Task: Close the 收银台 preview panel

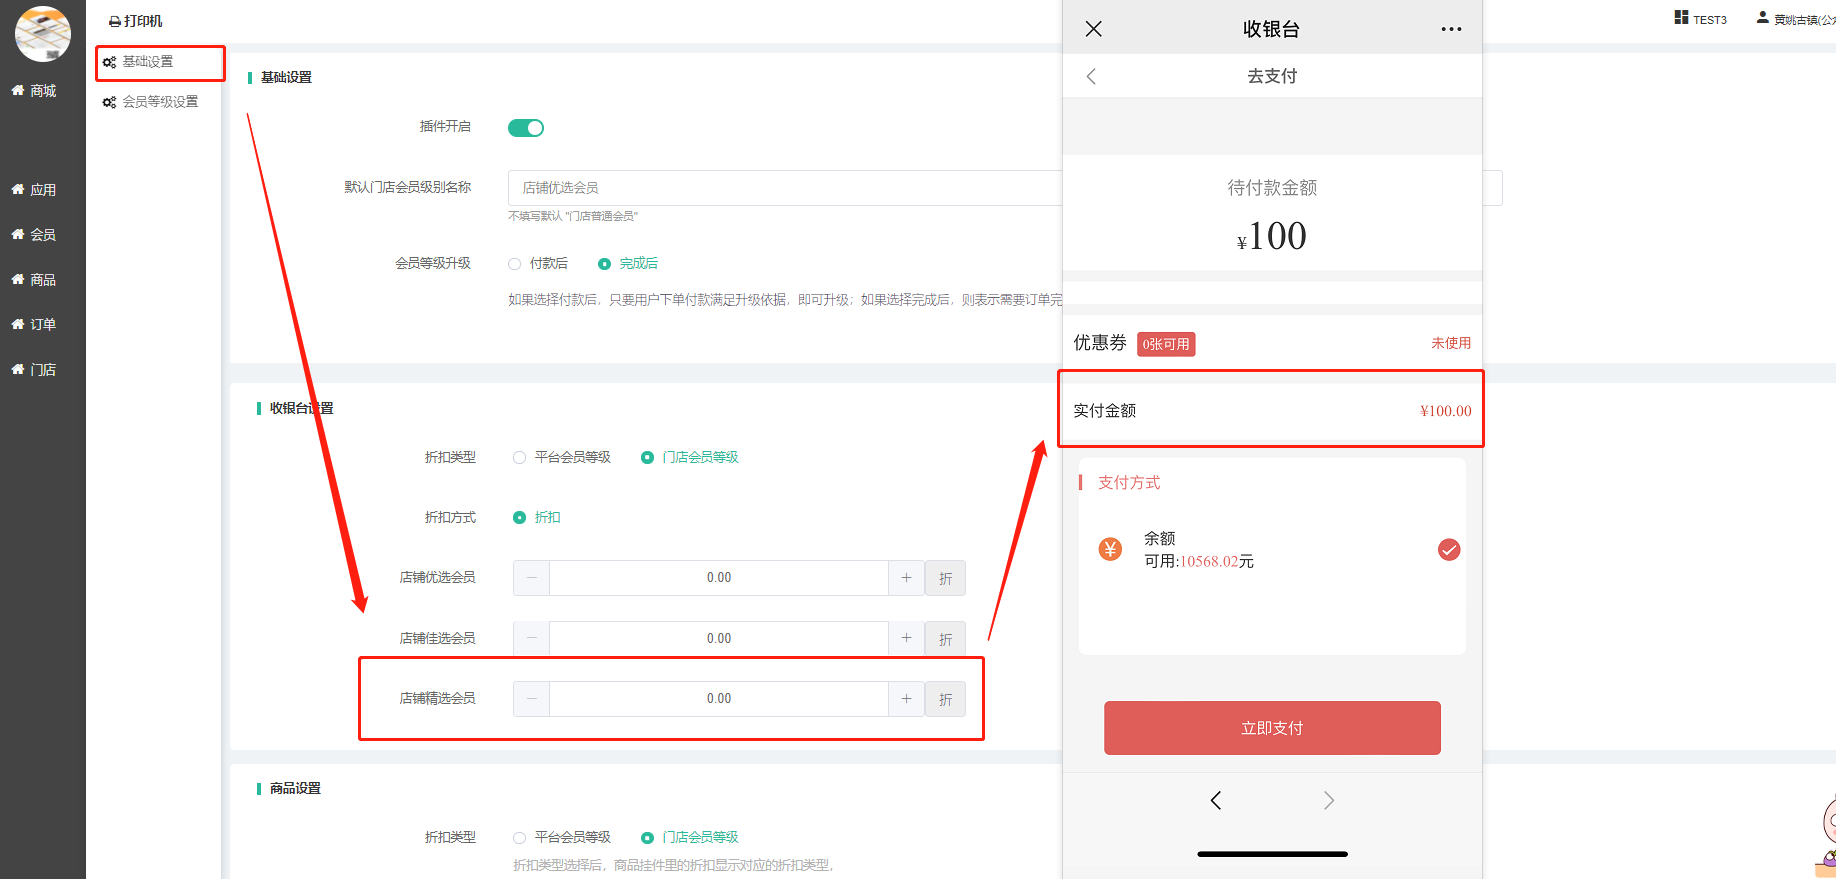Action: [1093, 29]
